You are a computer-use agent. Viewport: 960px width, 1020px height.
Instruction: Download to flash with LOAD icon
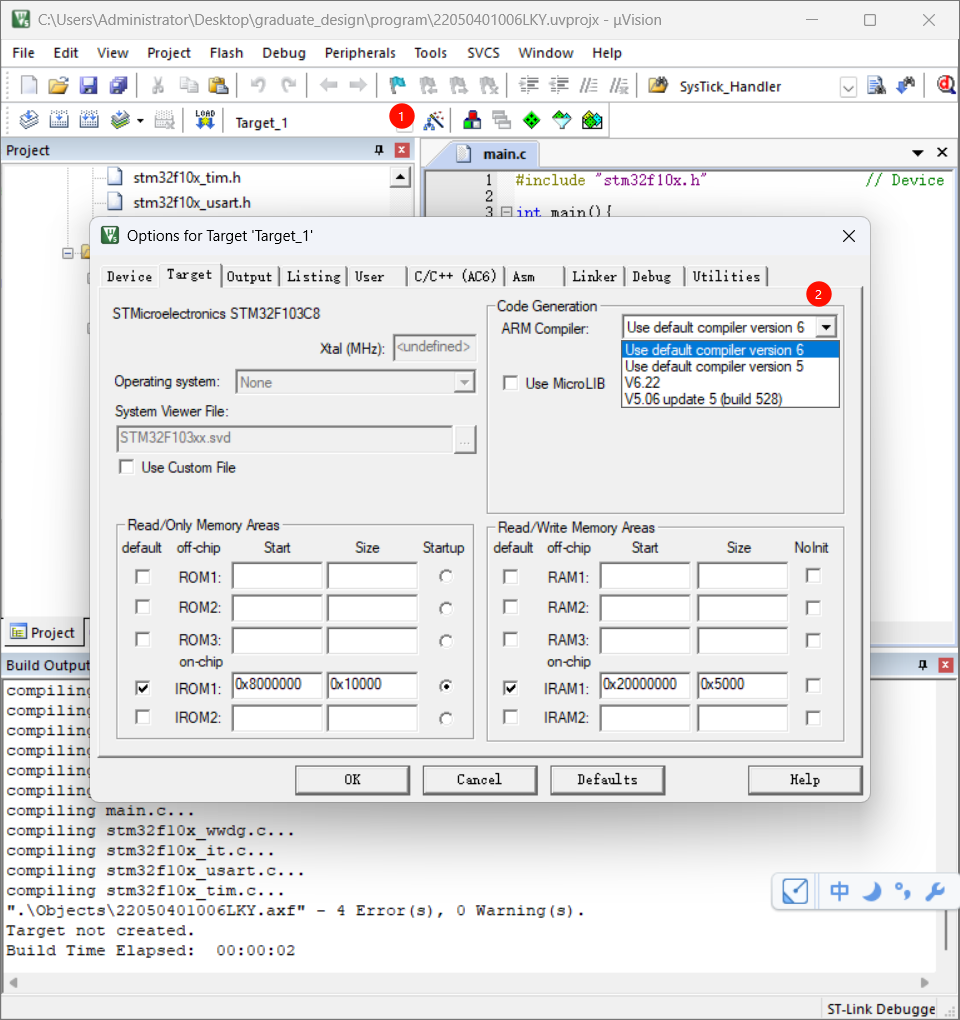(205, 120)
